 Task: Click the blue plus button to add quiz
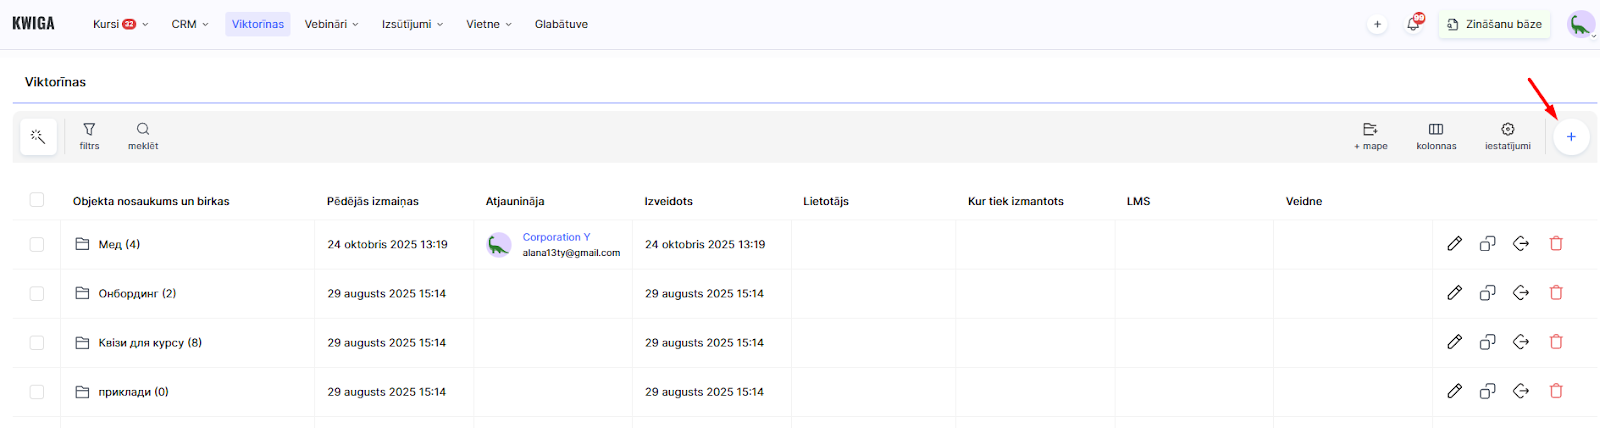click(x=1571, y=137)
